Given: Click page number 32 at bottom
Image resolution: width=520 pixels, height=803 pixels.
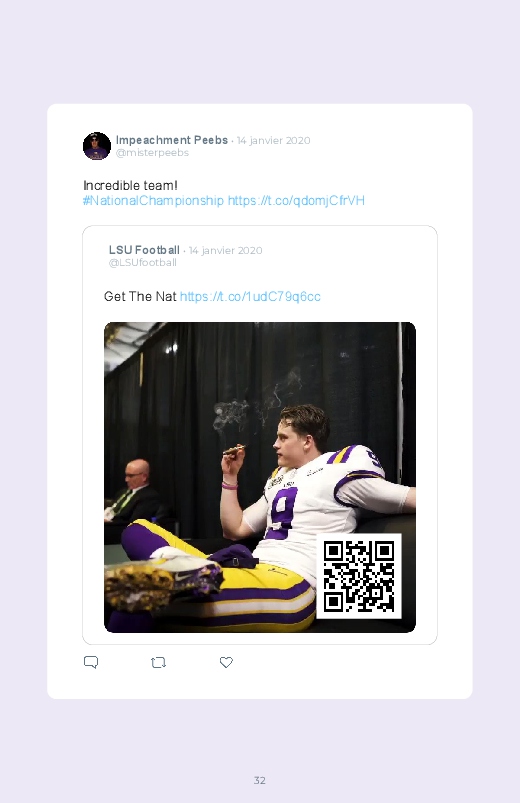Looking at the screenshot, I should coord(260,780).
